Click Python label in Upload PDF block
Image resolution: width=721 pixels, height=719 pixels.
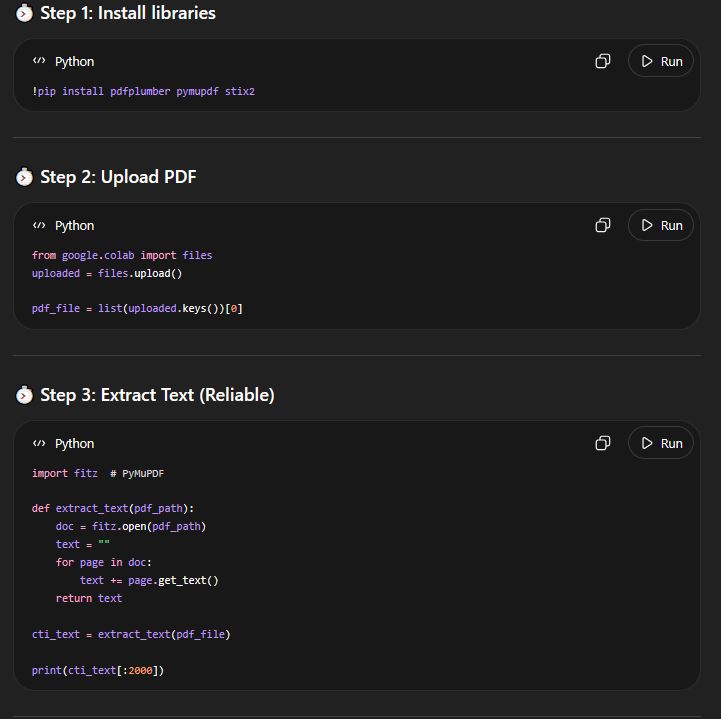pos(74,226)
